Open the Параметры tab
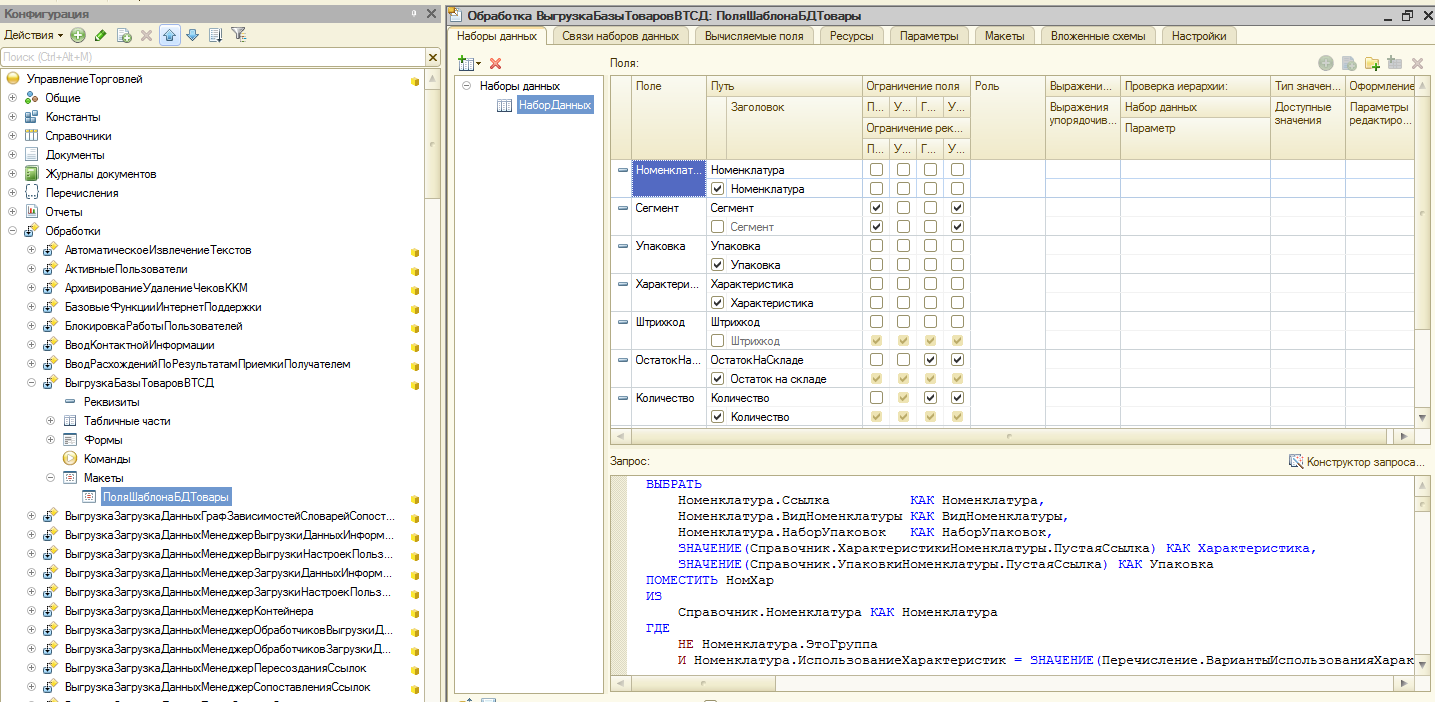This screenshot has height=702, width=1435. coord(928,36)
